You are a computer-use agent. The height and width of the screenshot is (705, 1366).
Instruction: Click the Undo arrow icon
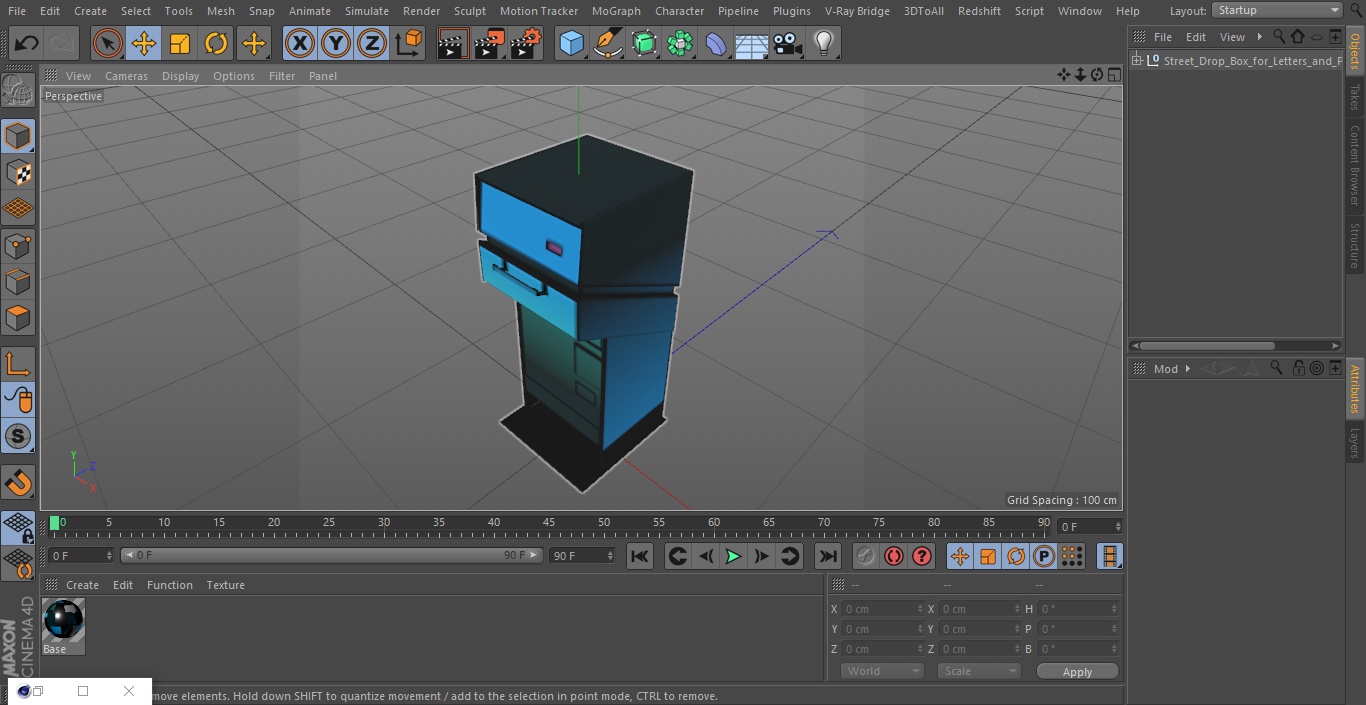point(27,43)
